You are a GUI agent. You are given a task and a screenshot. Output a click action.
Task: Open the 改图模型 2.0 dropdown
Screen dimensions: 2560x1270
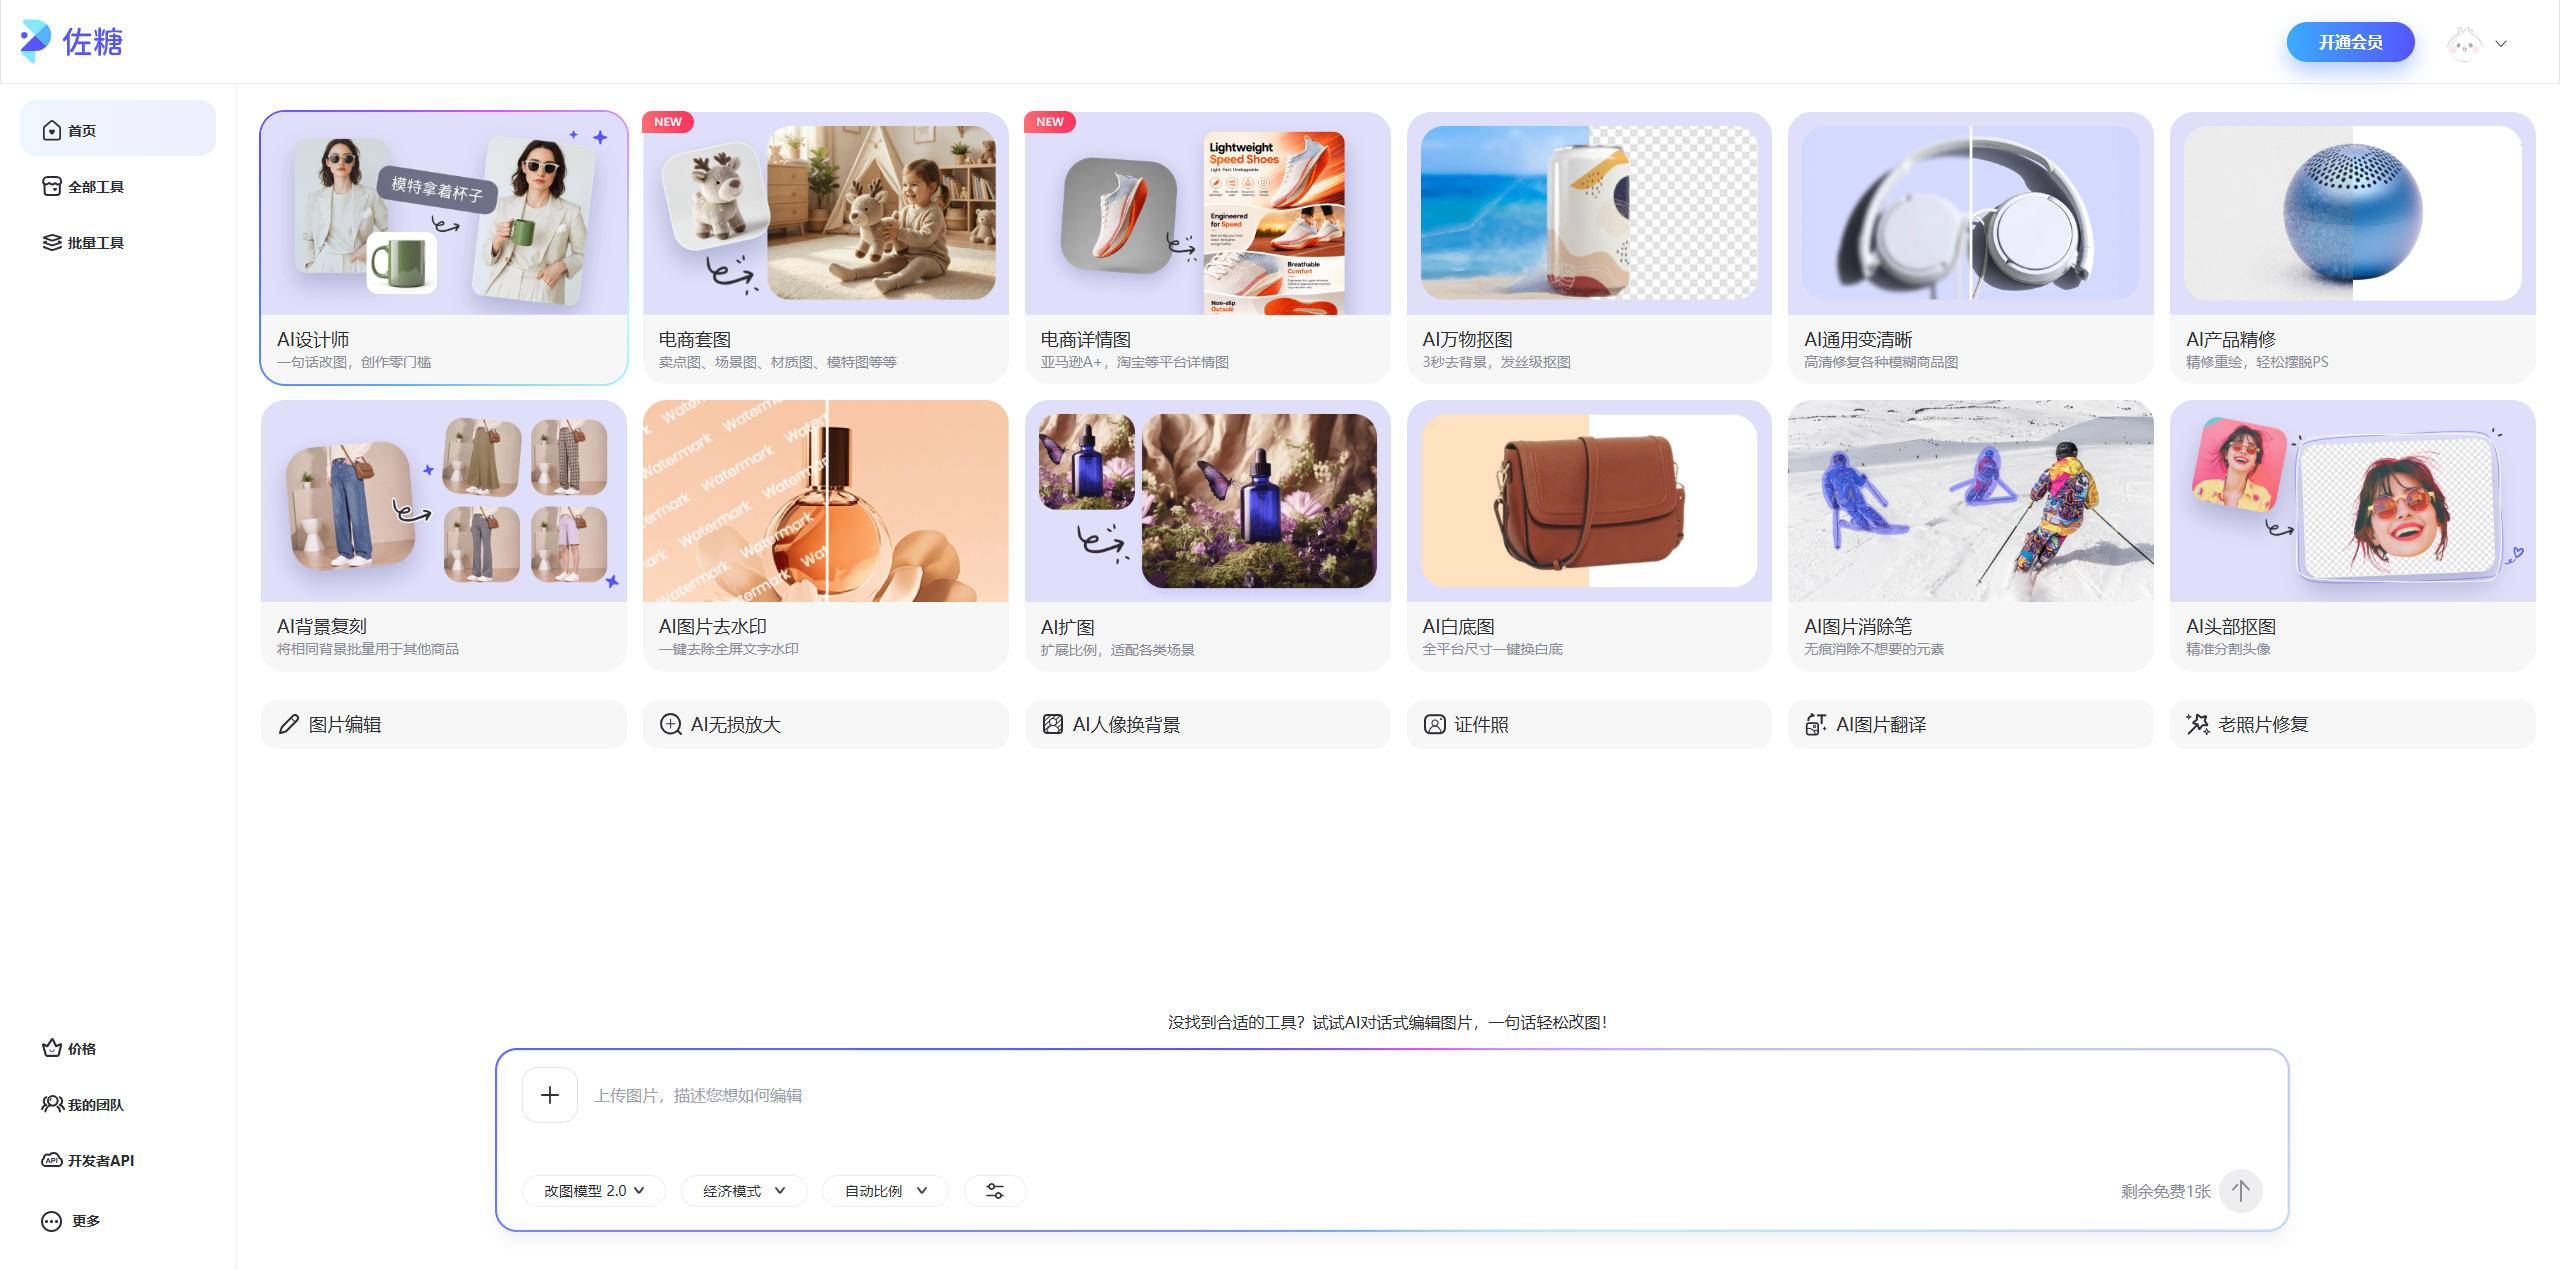(594, 1191)
